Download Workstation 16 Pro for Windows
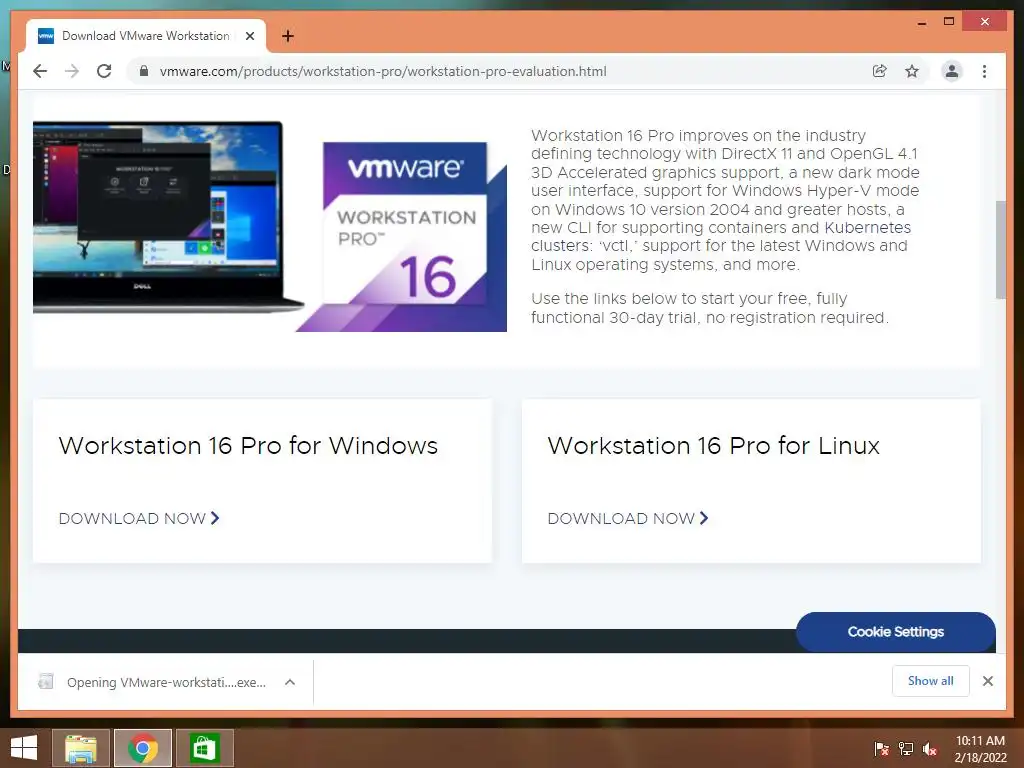 coord(138,519)
